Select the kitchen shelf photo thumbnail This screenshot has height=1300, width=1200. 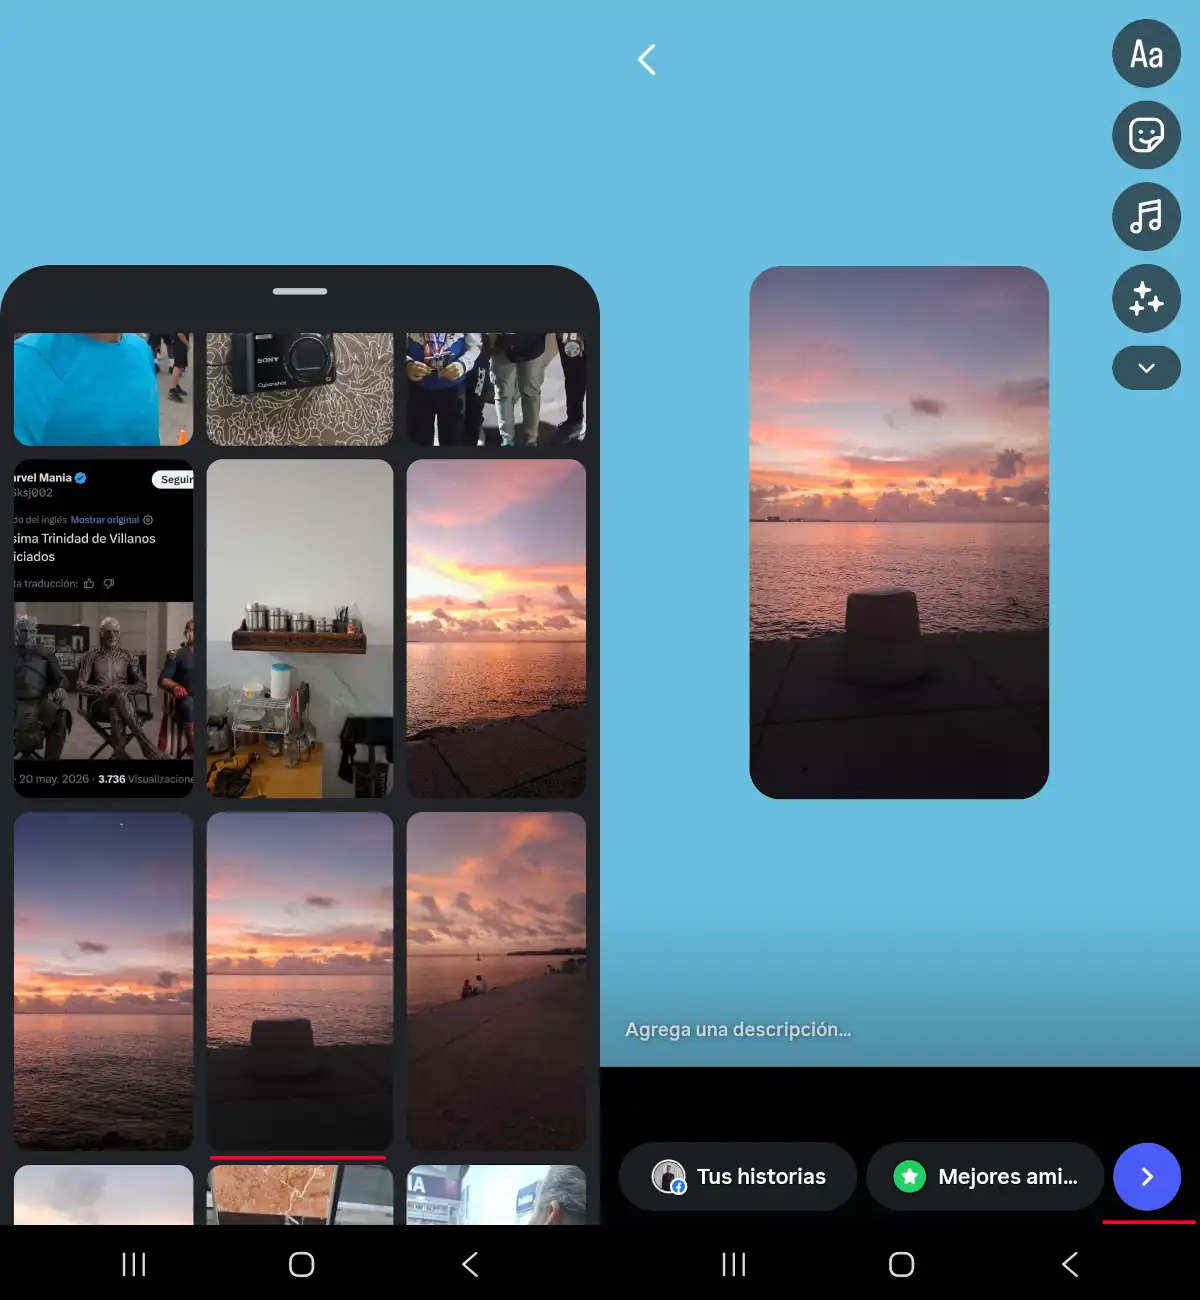[300, 629]
